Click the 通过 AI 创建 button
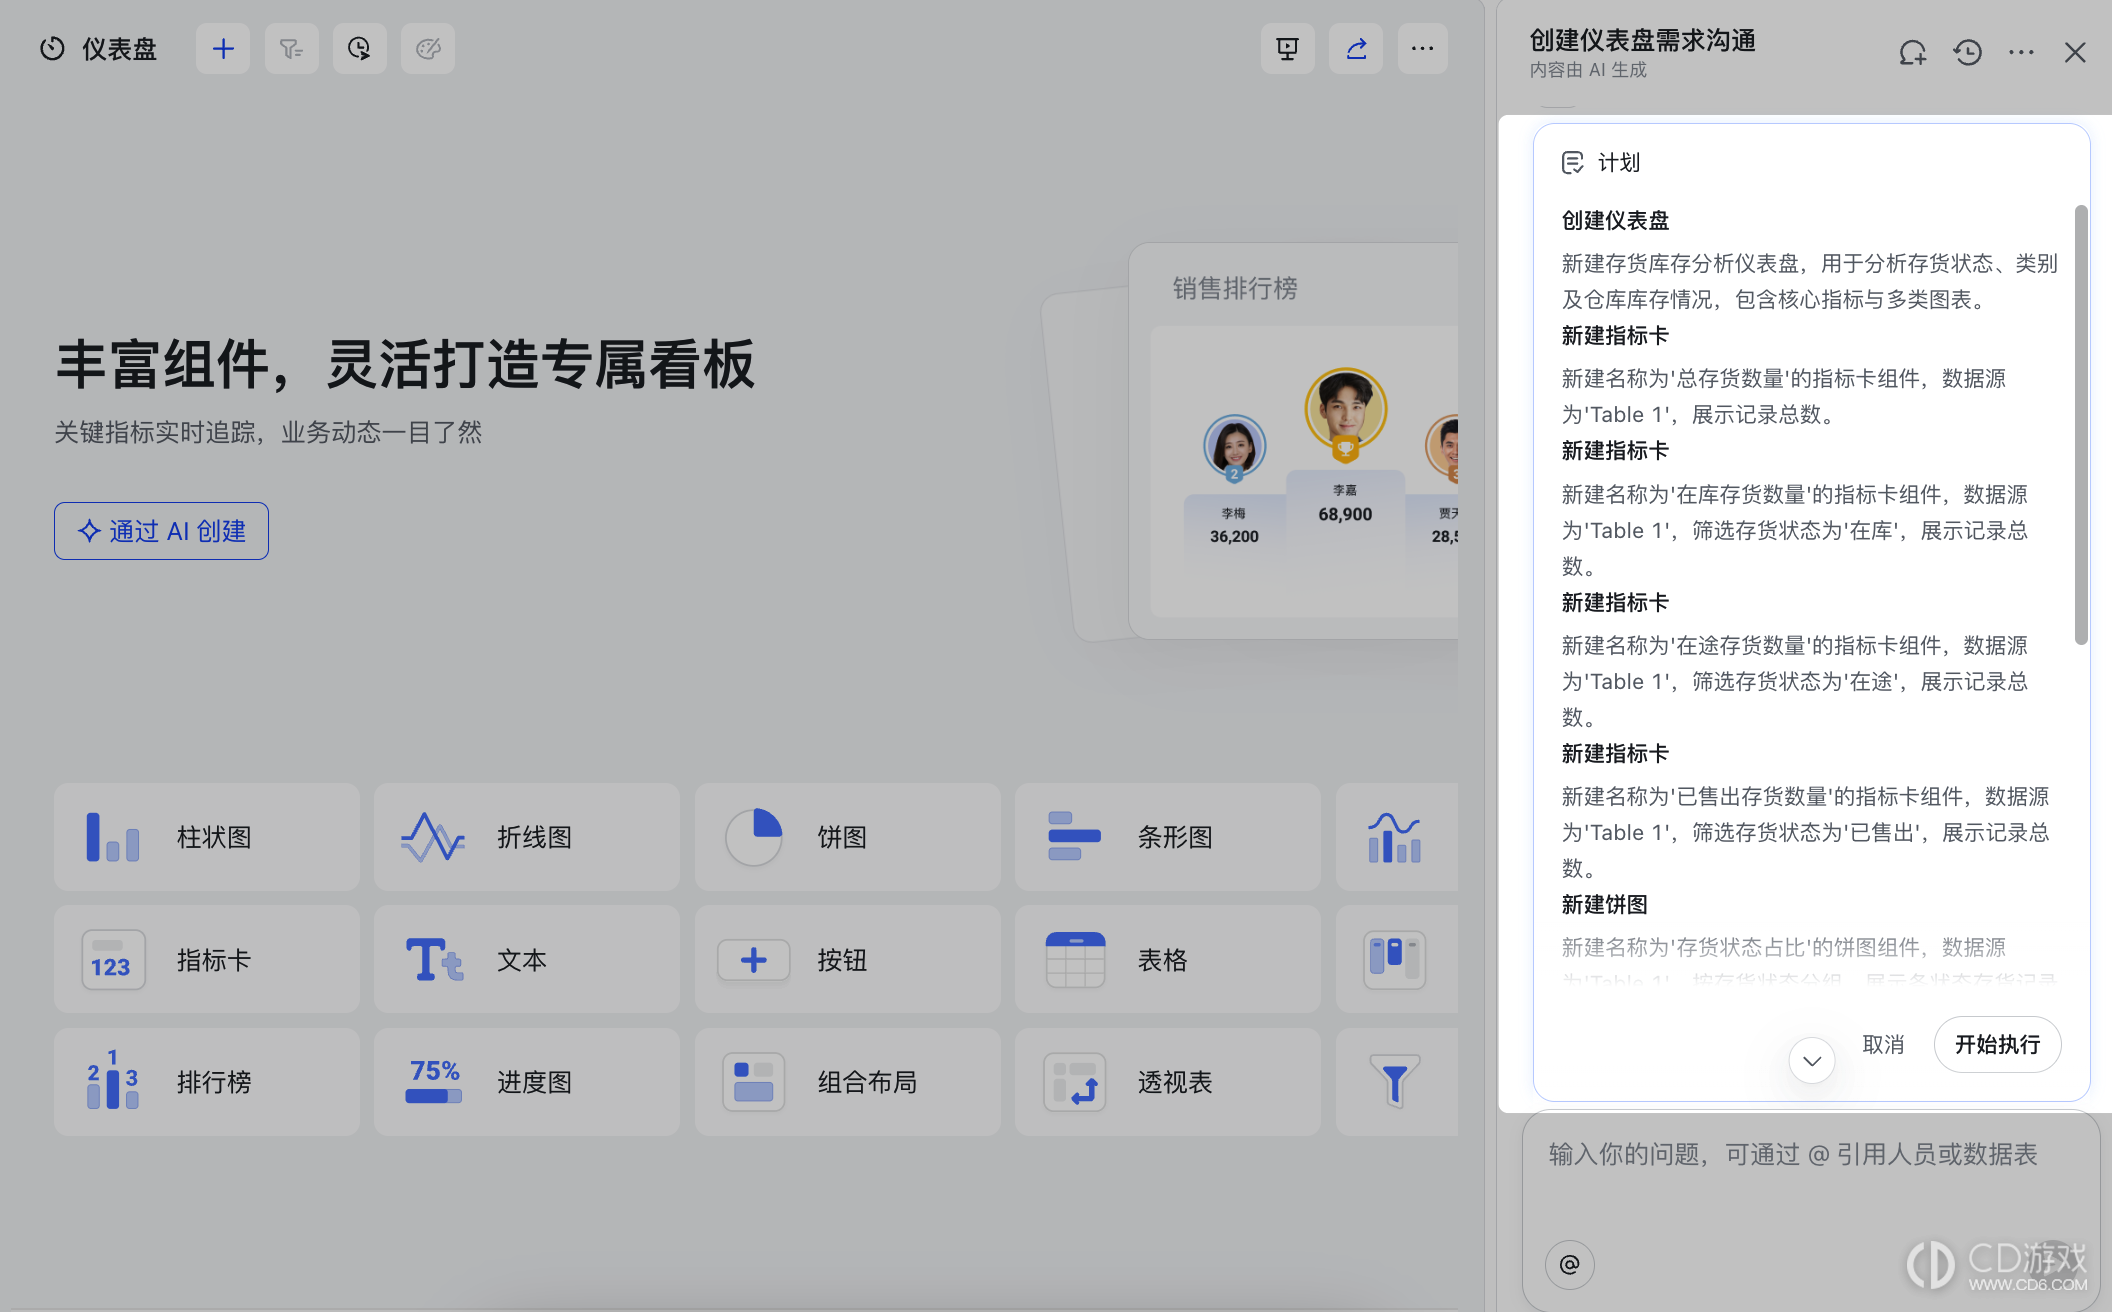 pyautogui.click(x=161, y=531)
